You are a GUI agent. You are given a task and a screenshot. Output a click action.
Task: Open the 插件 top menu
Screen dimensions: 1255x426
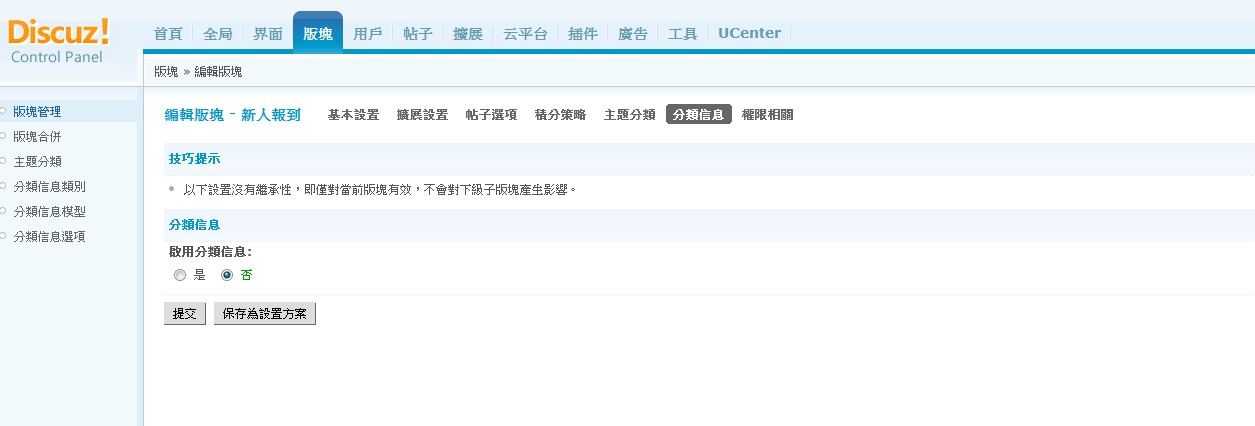[x=583, y=33]
